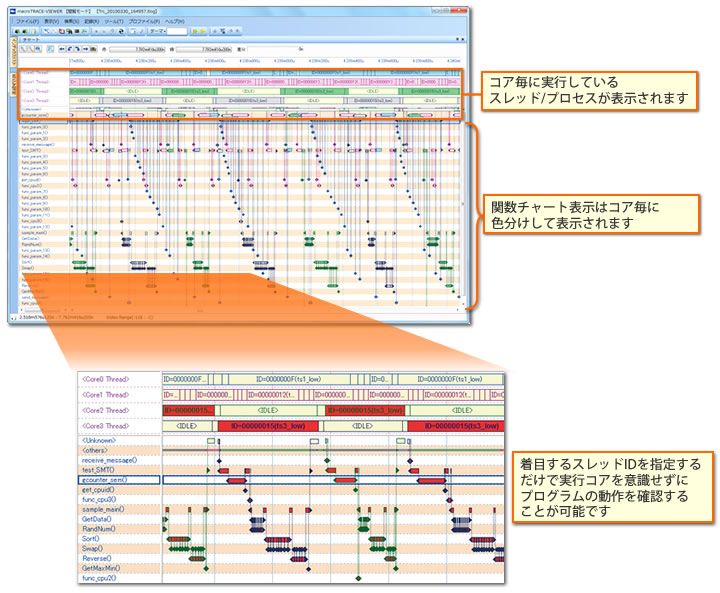720x593 pixels.
Task: Open the テーマ dropdown label
Action: [158, 31]
